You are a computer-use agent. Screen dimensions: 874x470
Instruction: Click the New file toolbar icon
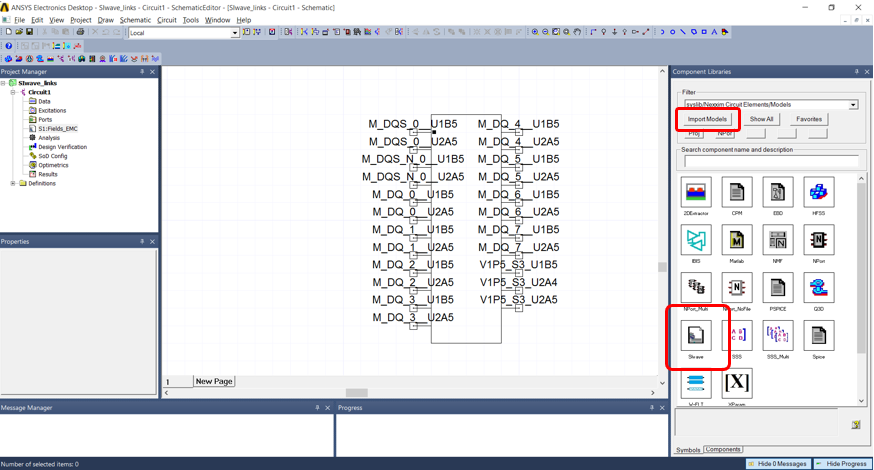click(8, 32)
